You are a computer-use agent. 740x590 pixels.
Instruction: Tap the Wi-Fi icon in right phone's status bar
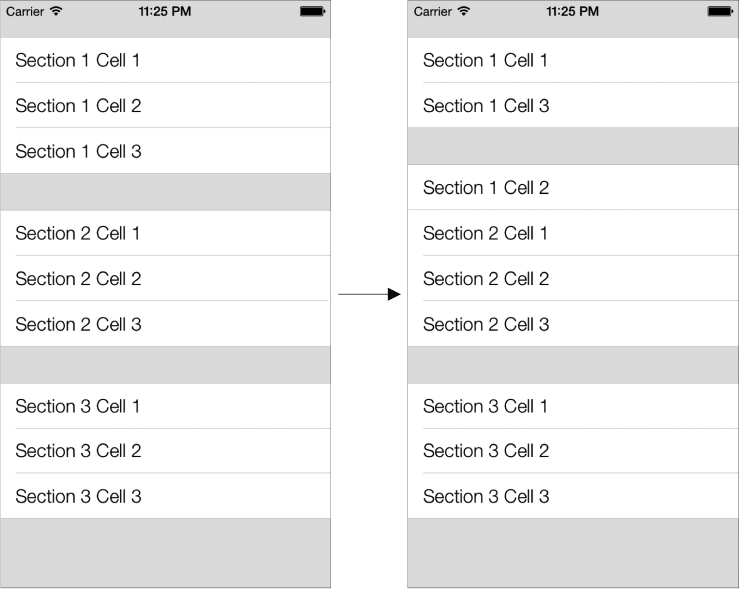pos(463,11)
